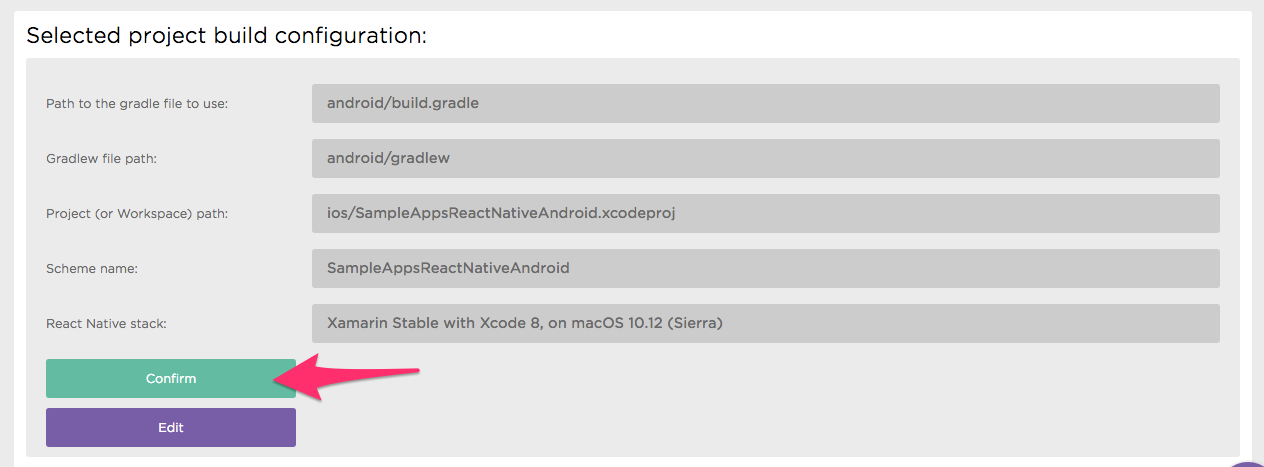
Task: Focus the gradle file path input
Action: coord(765,103)
